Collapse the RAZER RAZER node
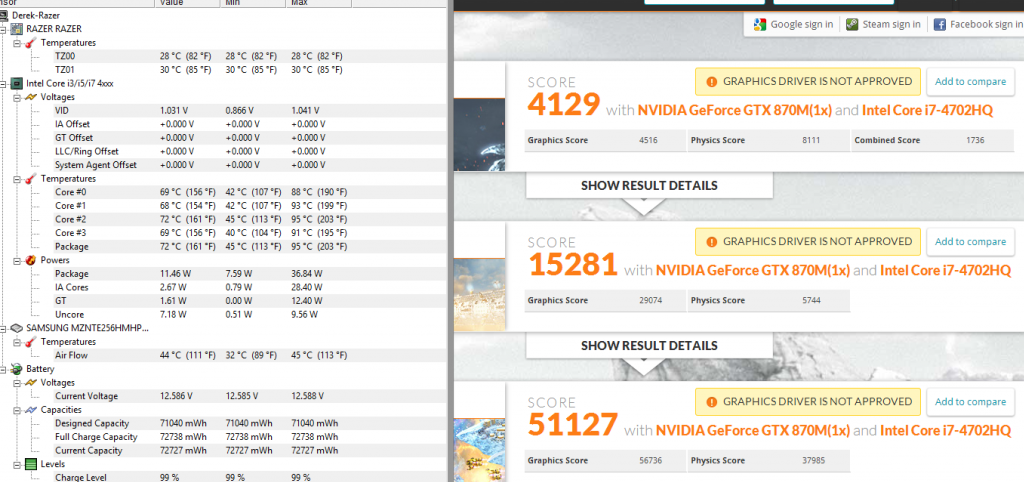This screenshot has height=482, width=1024. coord(5,29)
